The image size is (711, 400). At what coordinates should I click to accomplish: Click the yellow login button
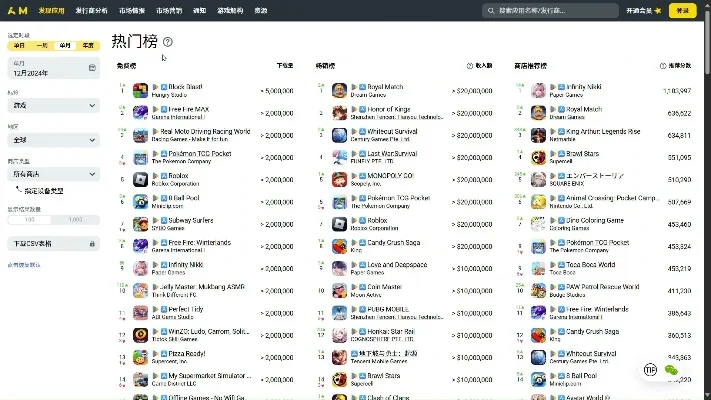682,10
